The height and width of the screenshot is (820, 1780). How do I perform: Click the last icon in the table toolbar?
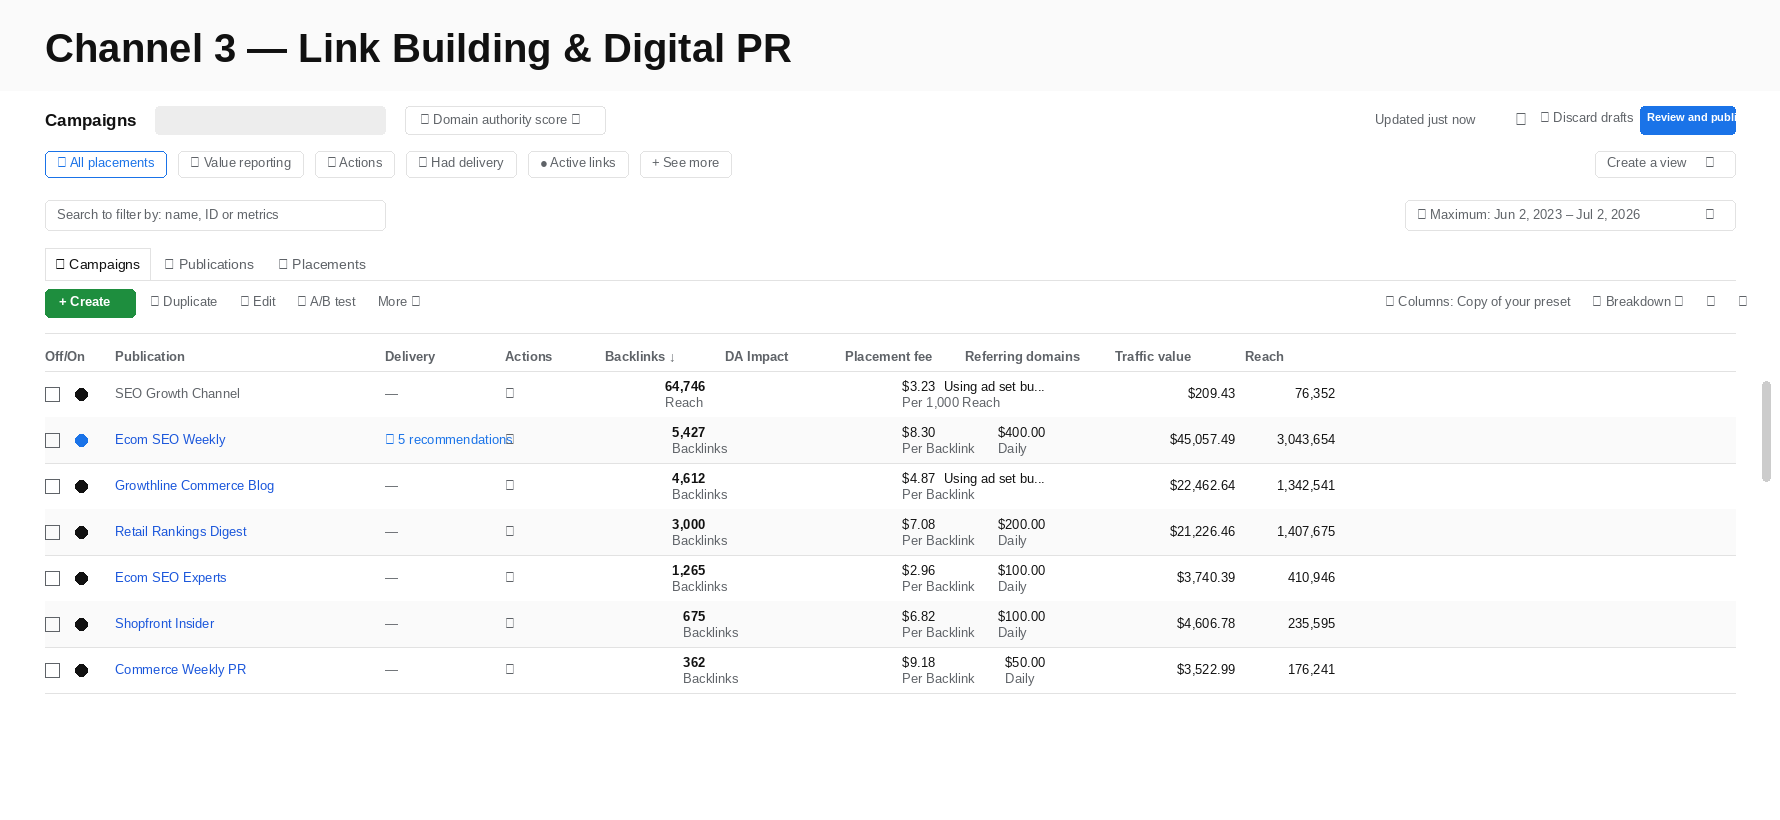coord(1743,302)
